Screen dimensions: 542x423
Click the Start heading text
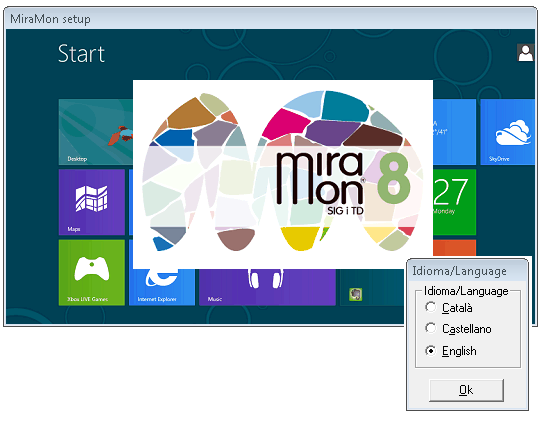point(81,54)
